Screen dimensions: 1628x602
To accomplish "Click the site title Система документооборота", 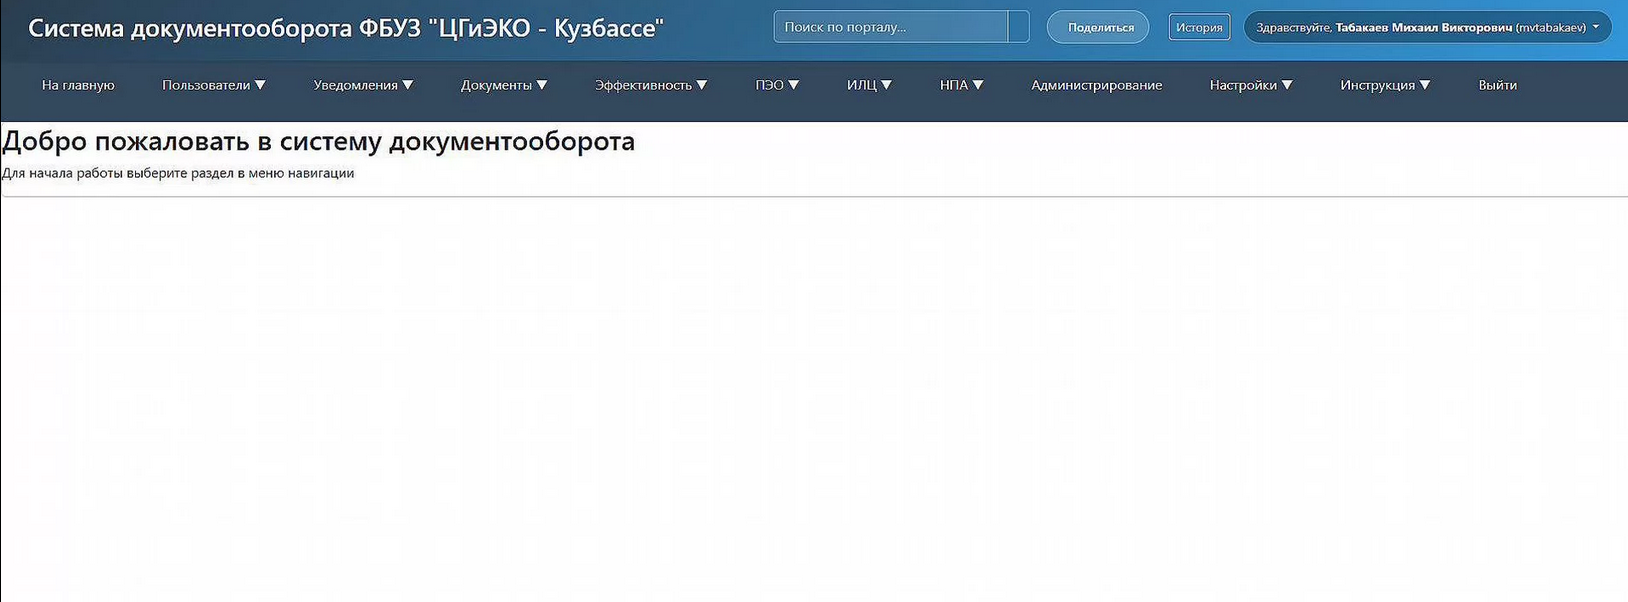I will pos(345,28).
